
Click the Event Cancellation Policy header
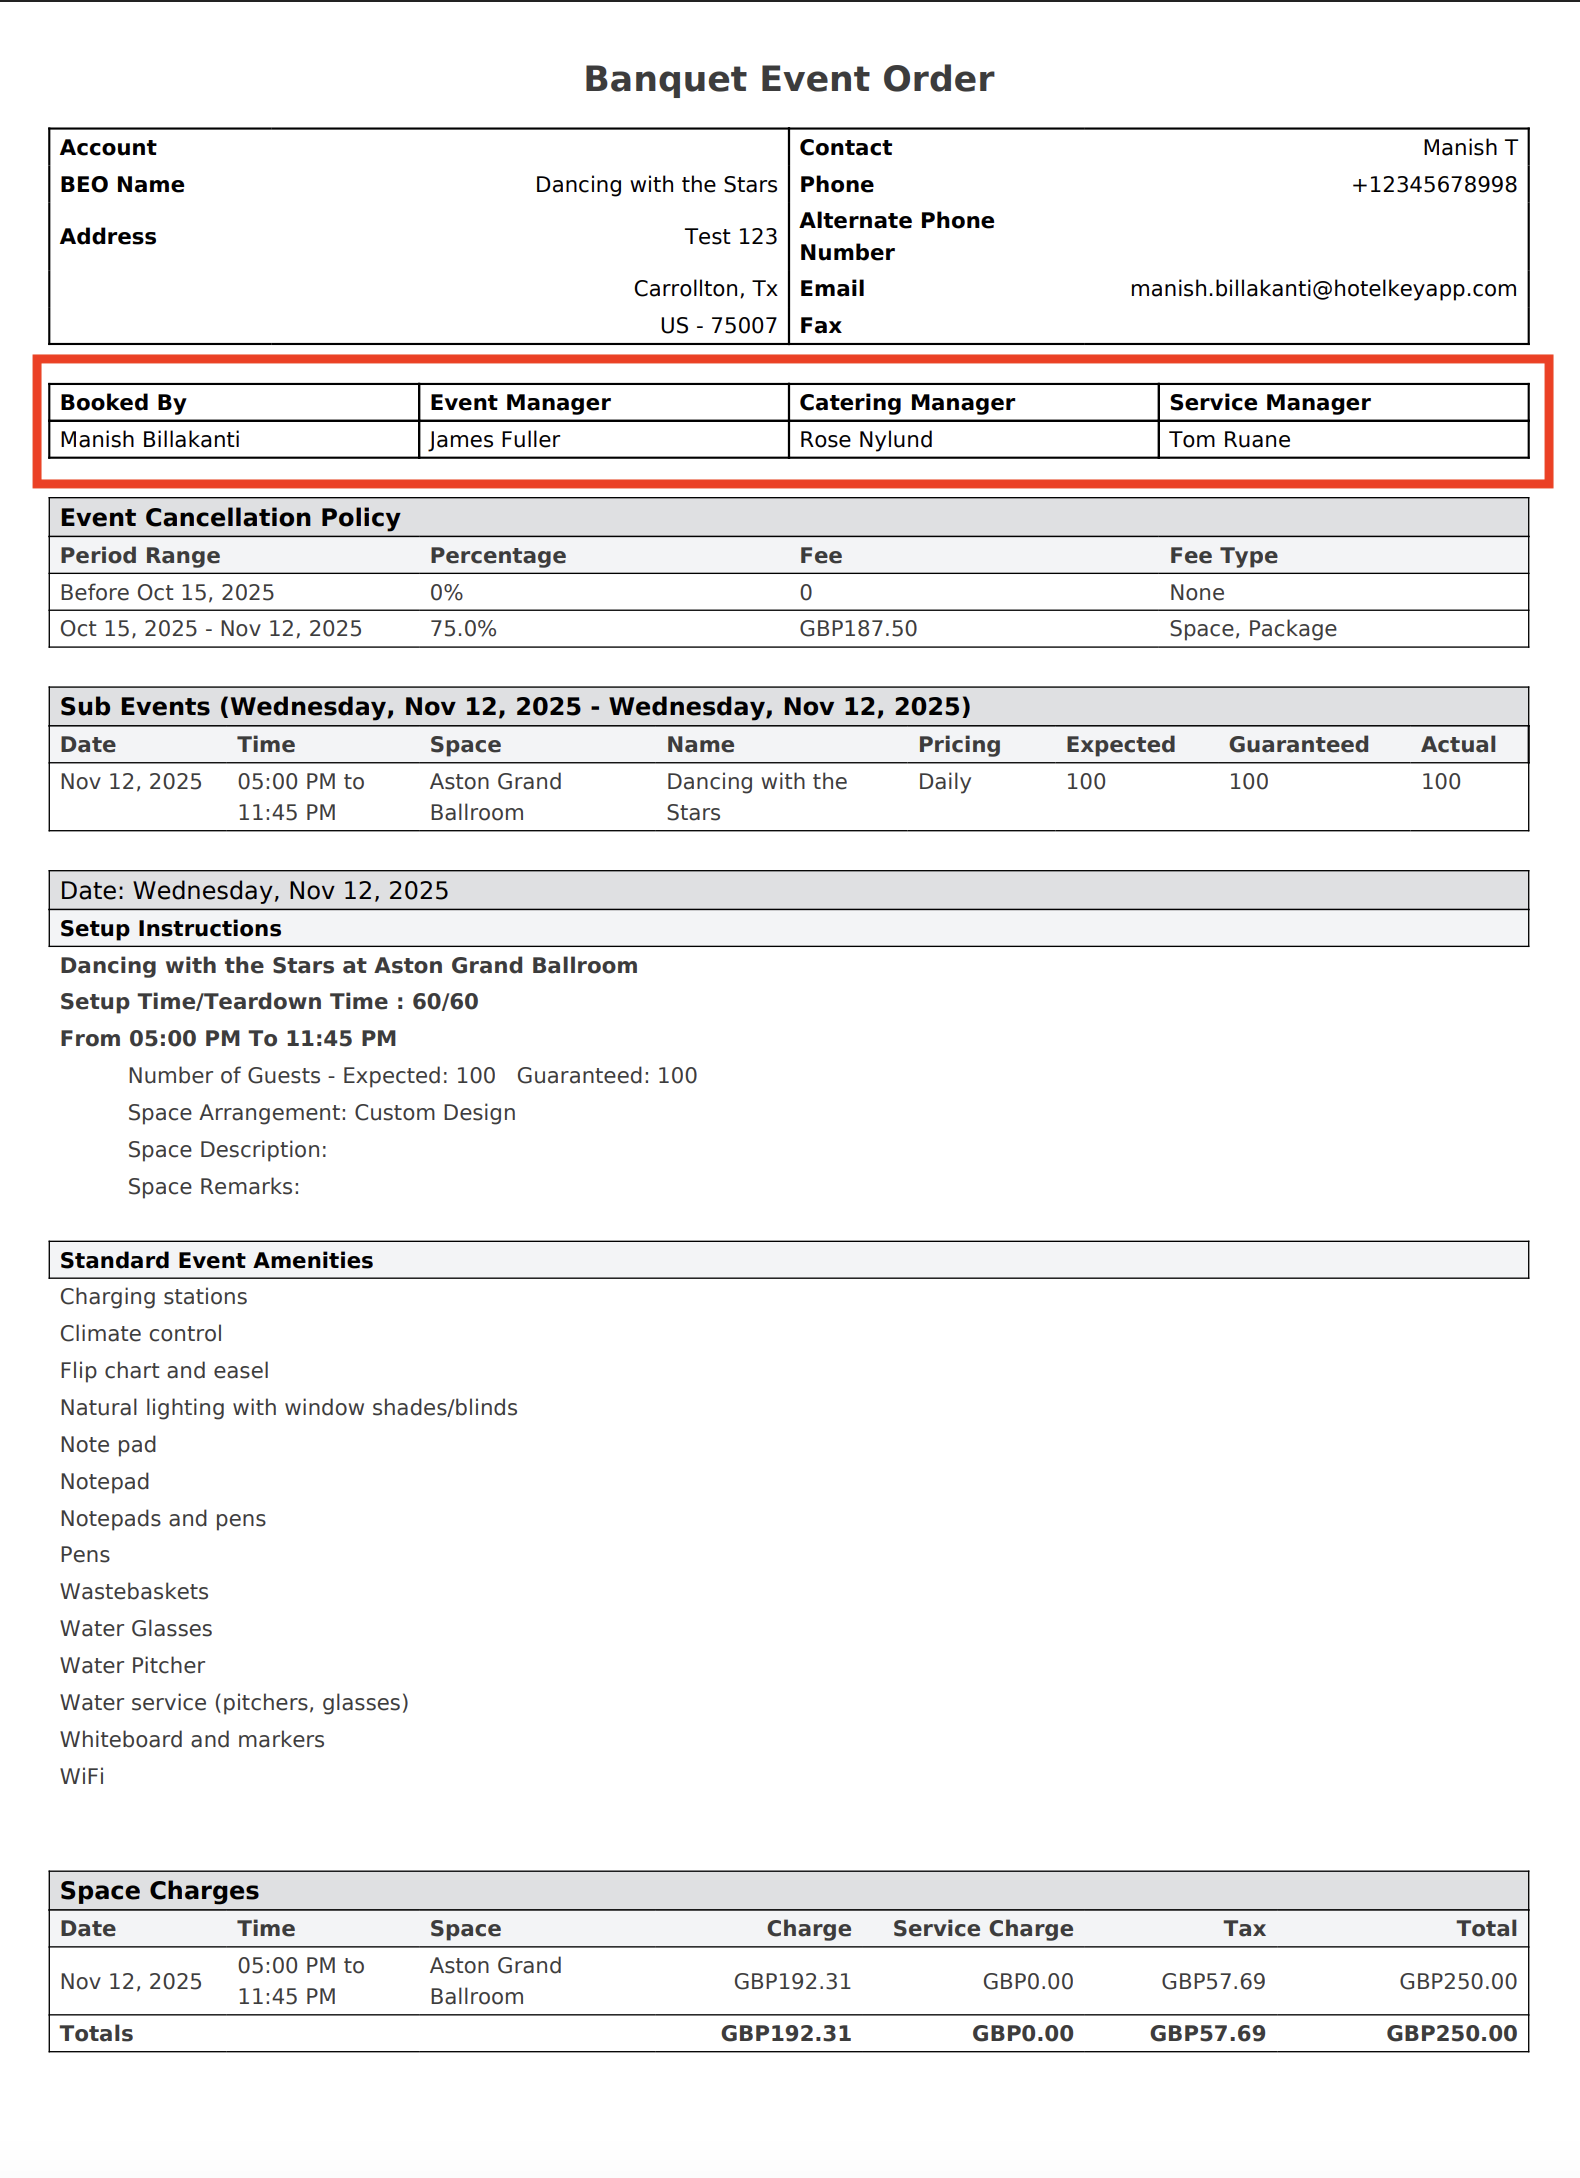pyautogui.click(x=230, y=518)
